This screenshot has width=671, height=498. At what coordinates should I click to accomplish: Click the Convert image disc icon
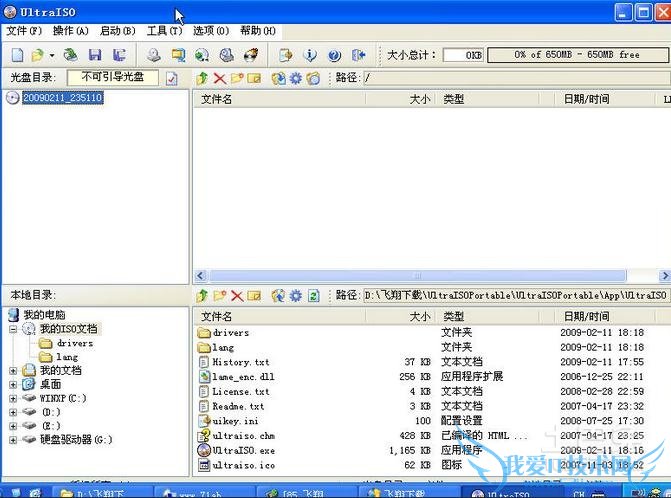(x=202, y=55)
